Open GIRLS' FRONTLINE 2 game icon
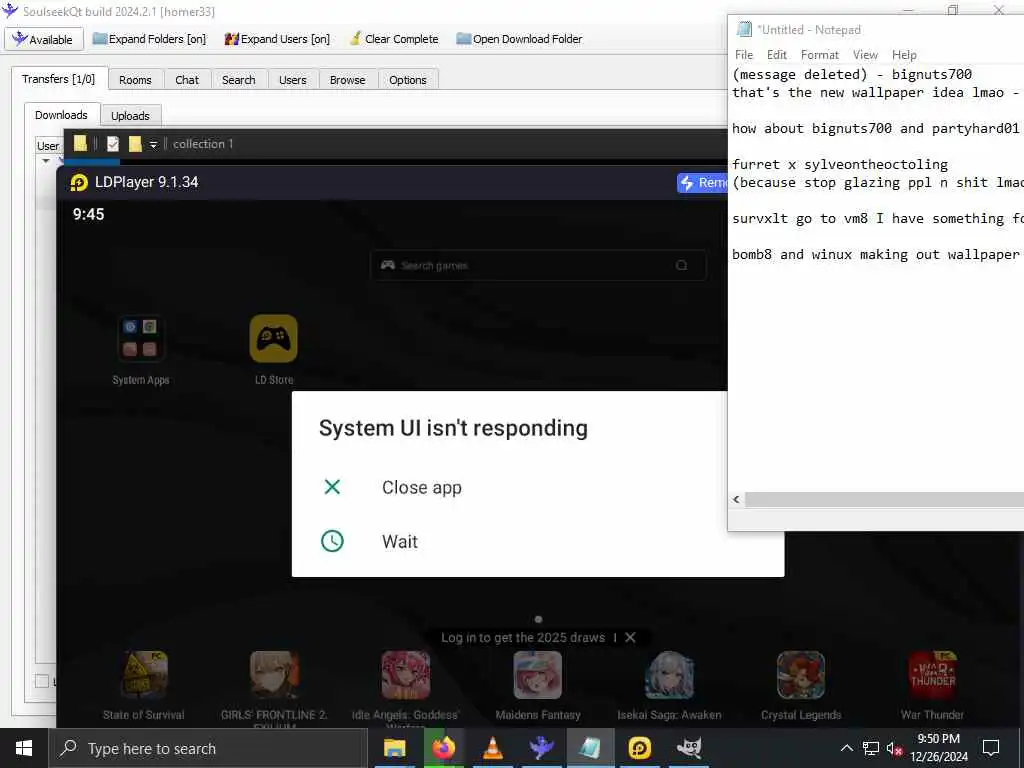1024x768 pixels. tap(274, 675)
